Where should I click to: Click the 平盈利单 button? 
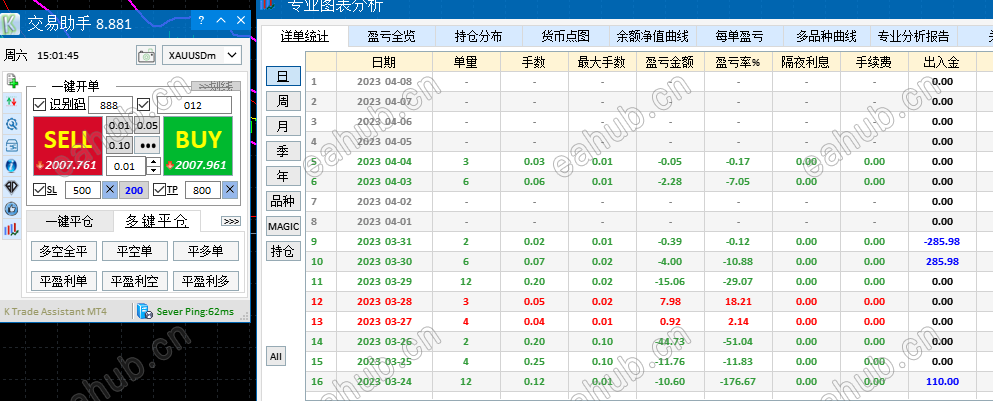pos(63,281)
